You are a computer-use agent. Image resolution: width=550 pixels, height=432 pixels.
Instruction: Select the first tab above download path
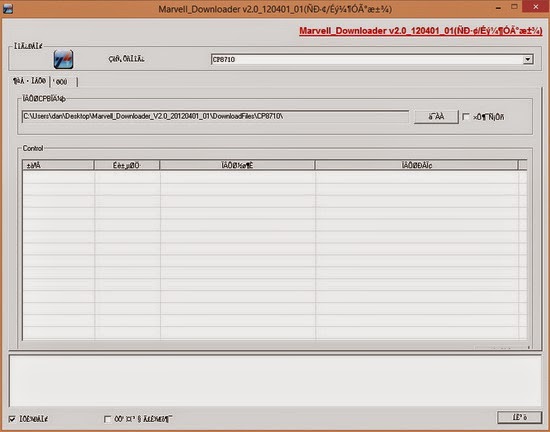(29, 81)
